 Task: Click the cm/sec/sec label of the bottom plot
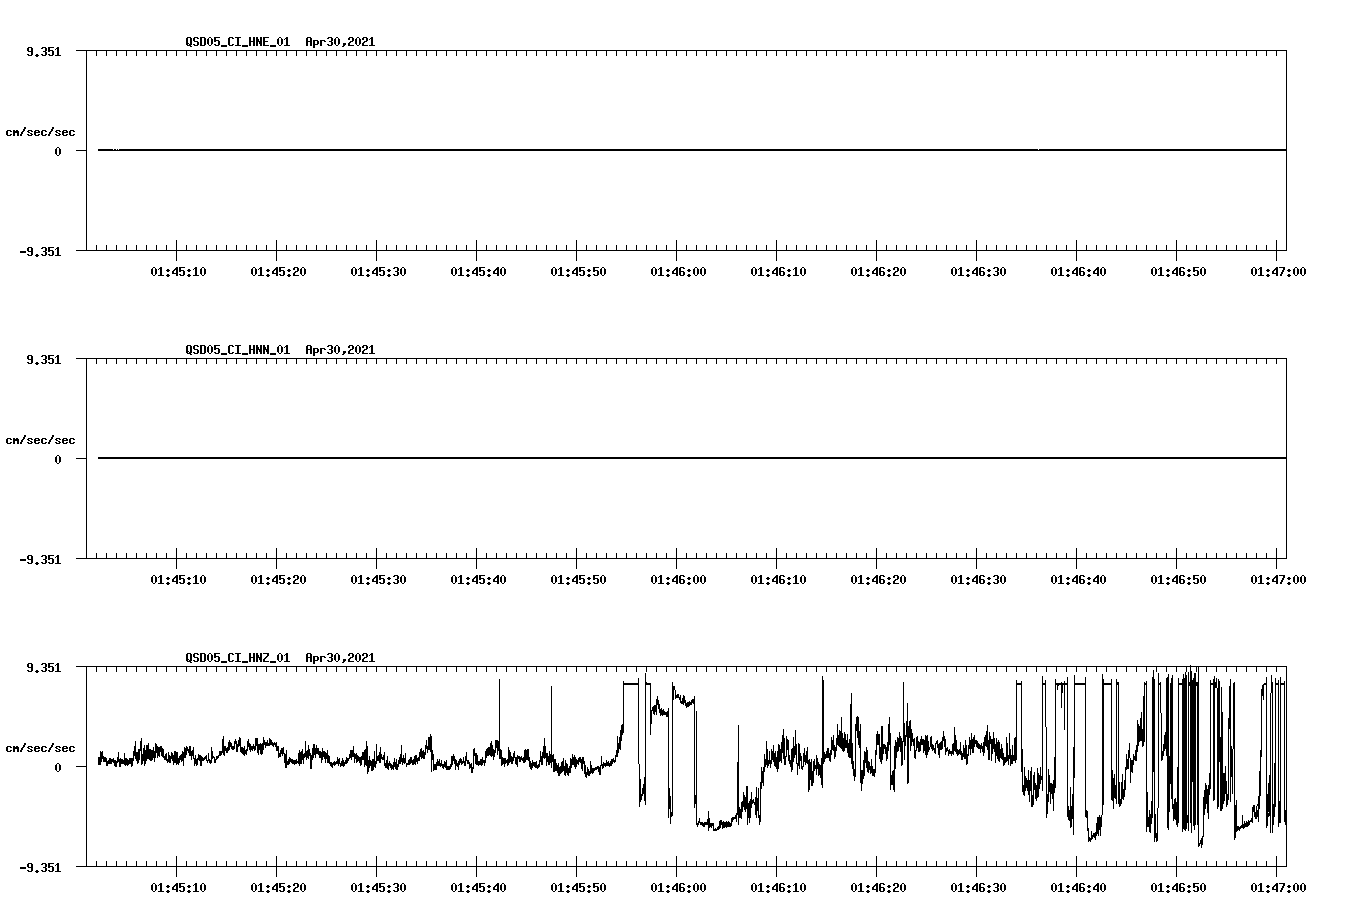click(x=41, y=746)
